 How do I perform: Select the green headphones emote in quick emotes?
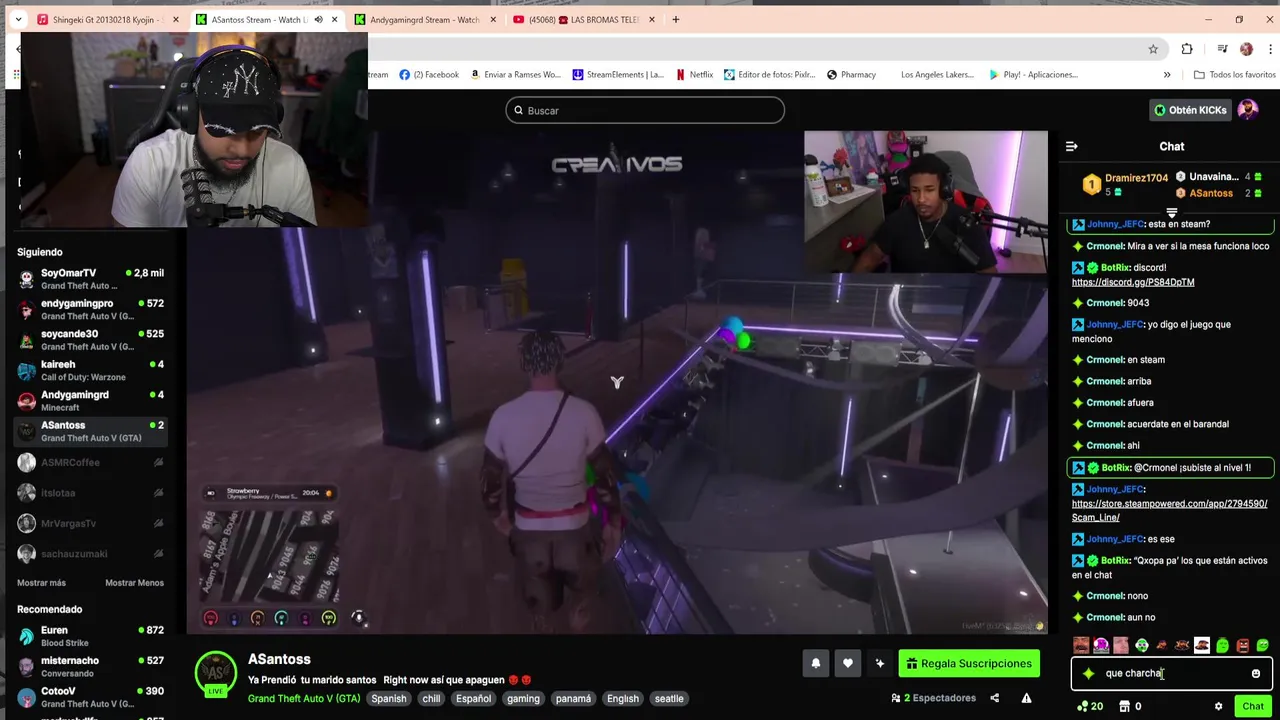point(1141,645)
